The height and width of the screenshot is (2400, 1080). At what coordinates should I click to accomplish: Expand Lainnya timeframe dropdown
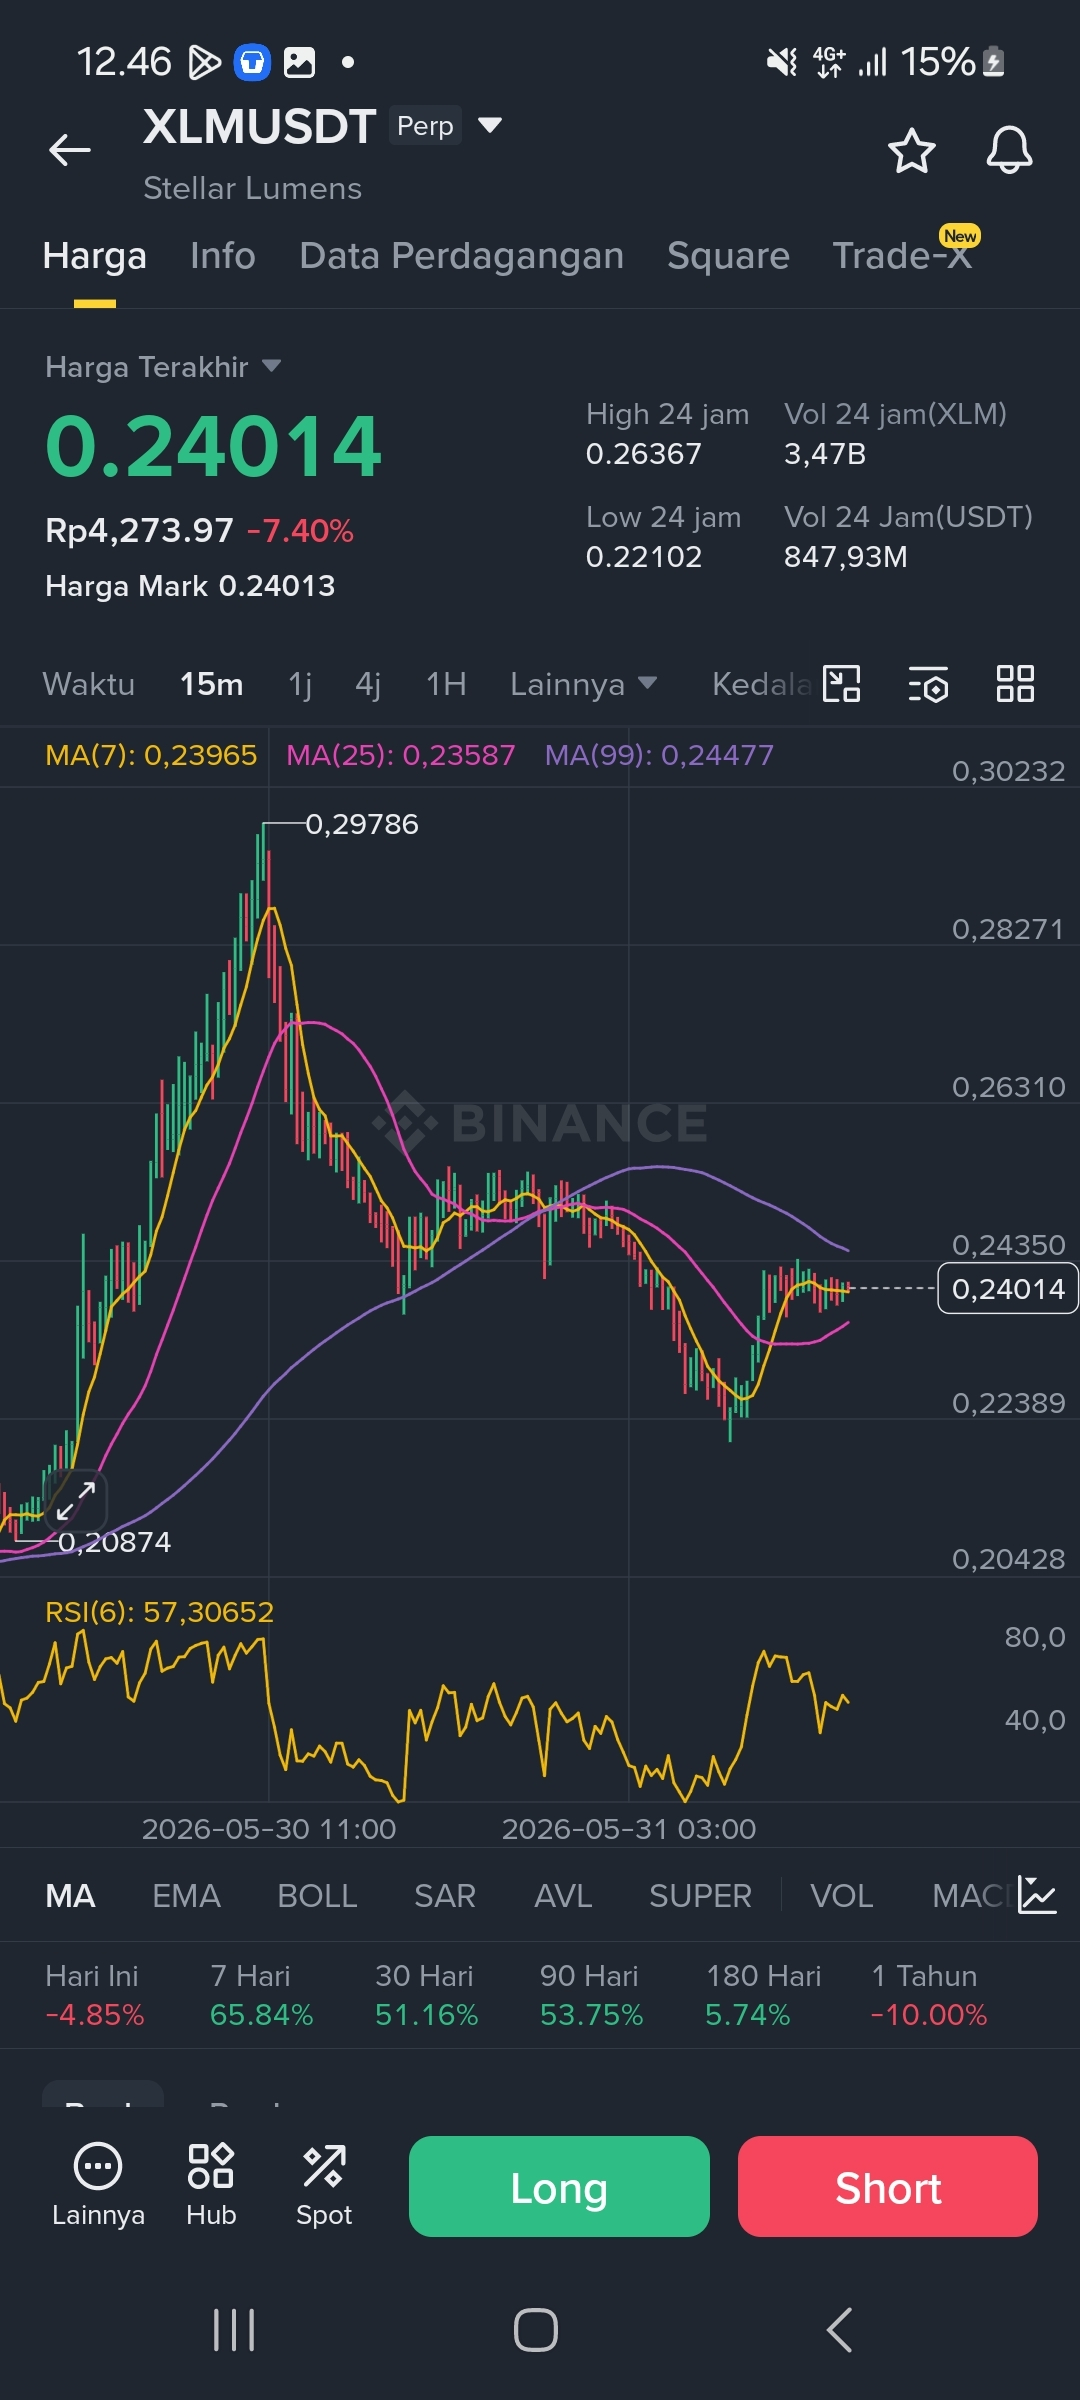[584, 684]
